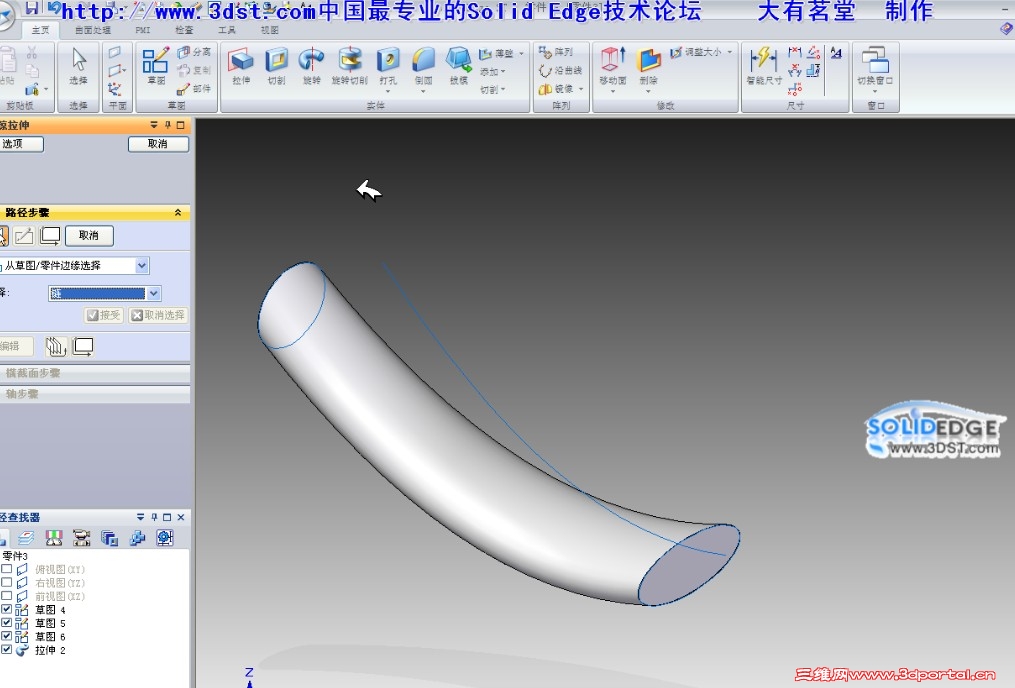Click the 阵列 pattern tool
The height and width of the screenshot is (688, 1015).
coord(556,52)
